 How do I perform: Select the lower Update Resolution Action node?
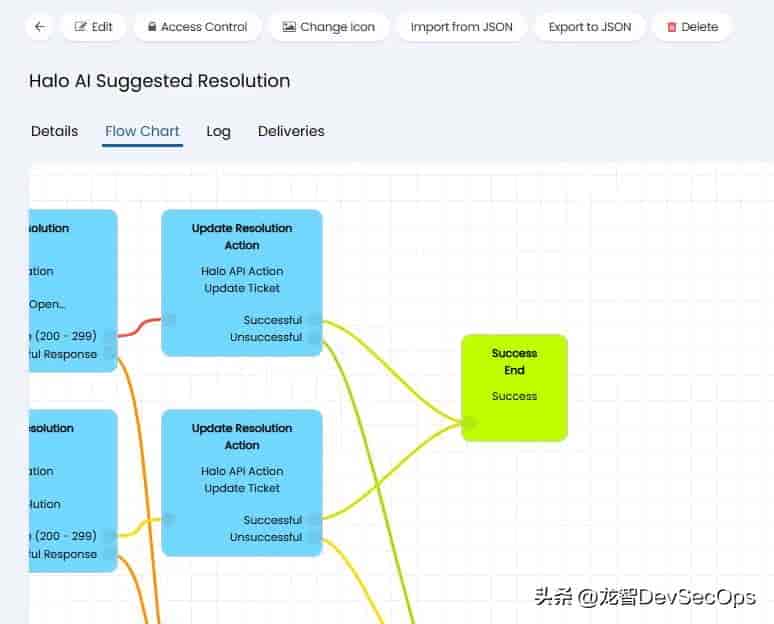tap(242, 483)
